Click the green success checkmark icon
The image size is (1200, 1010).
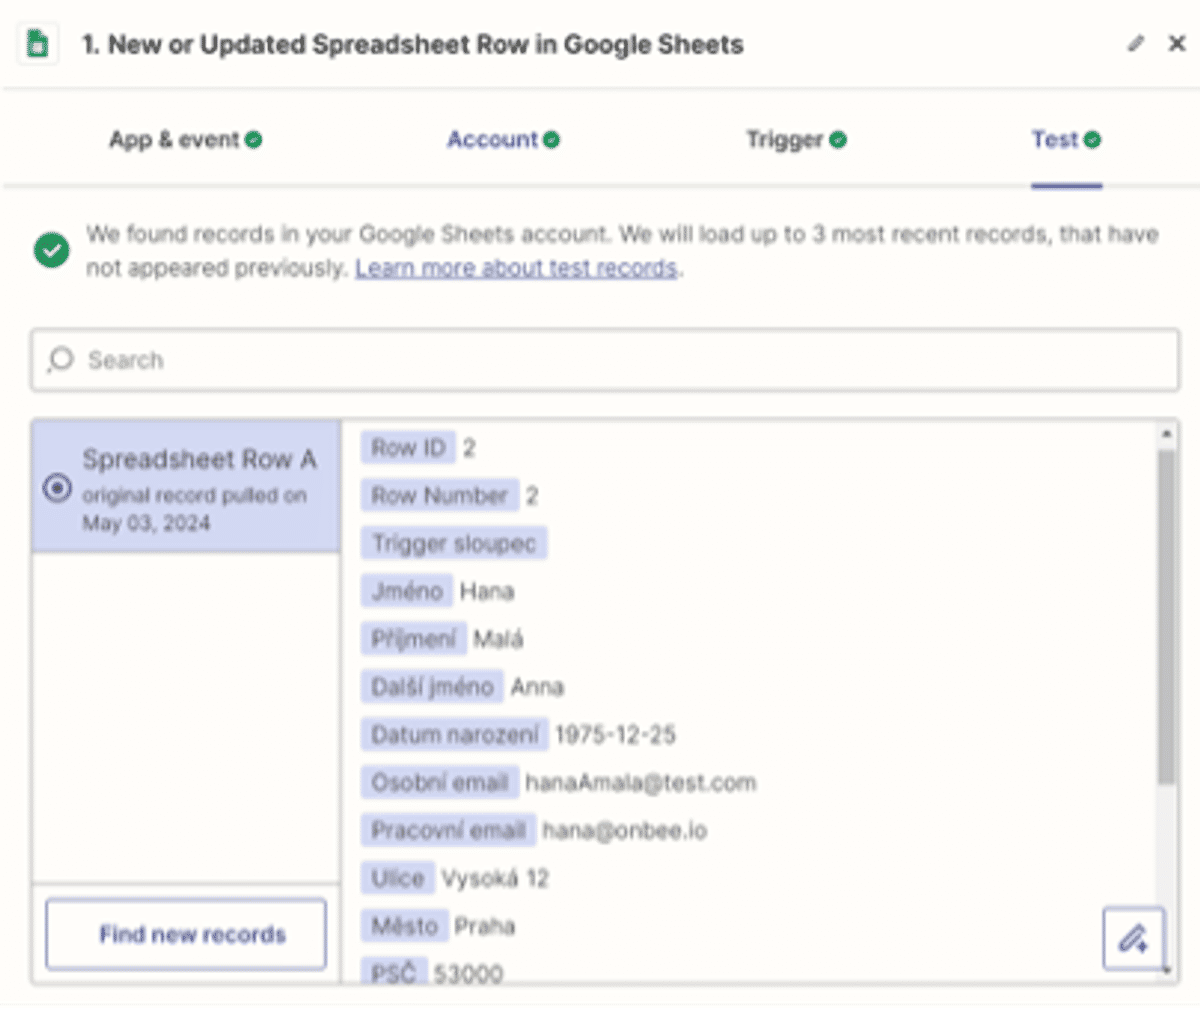52,250
